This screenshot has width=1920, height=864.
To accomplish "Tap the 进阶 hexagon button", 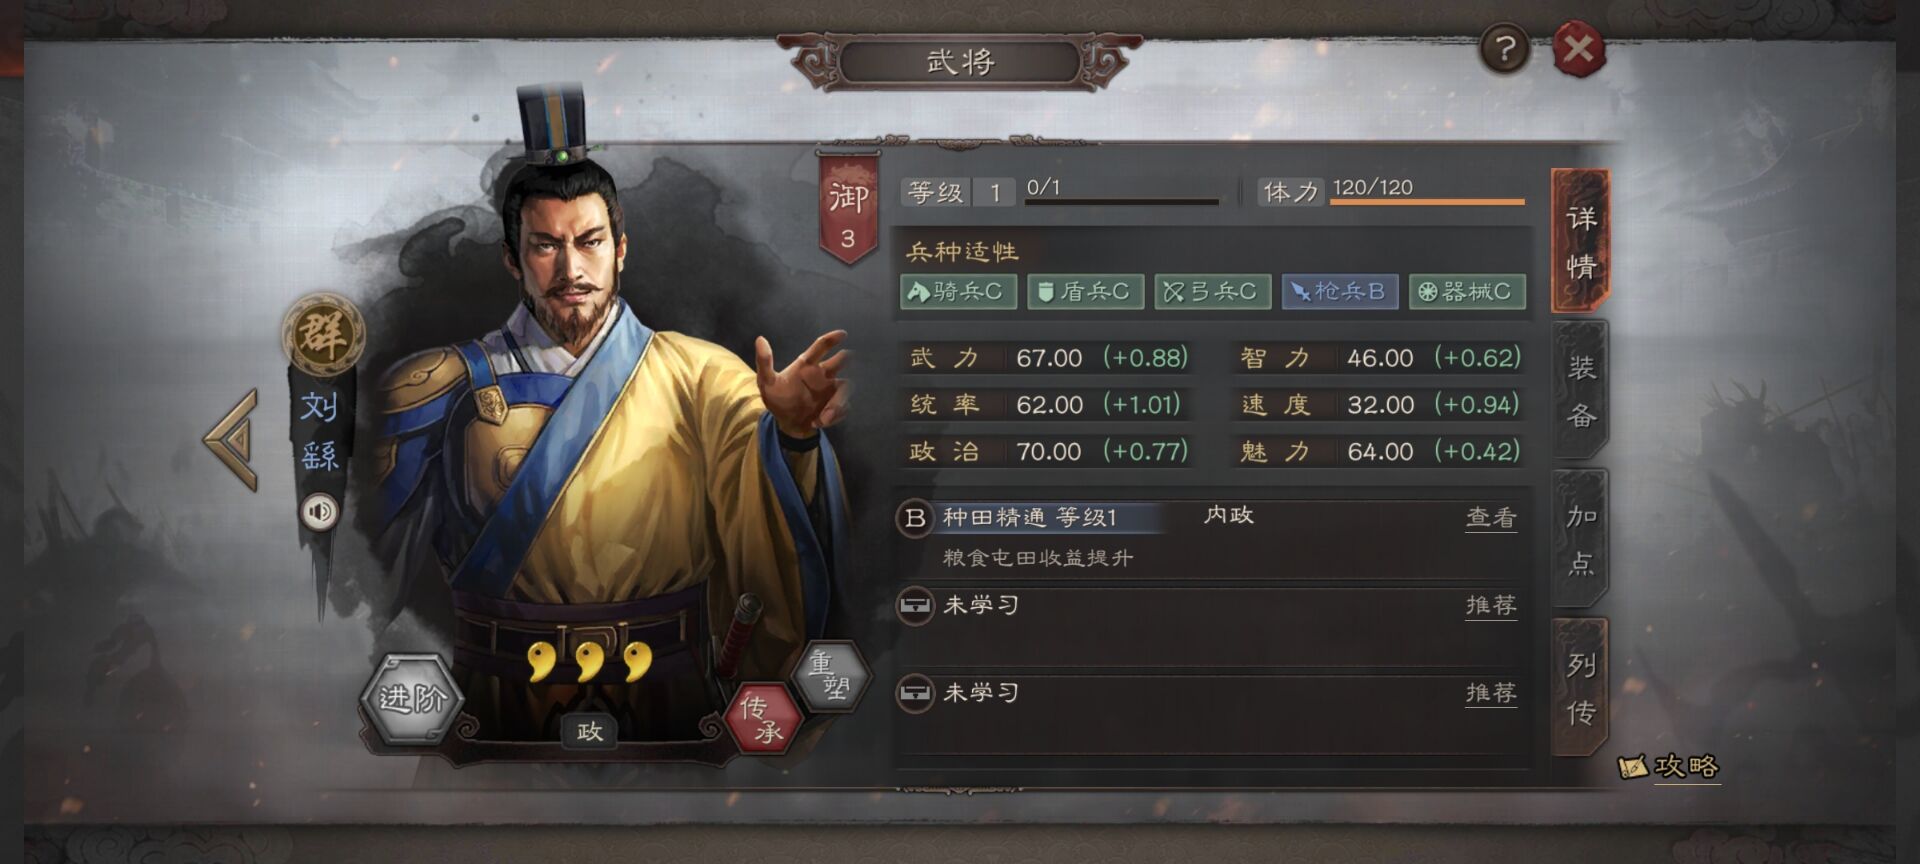I will tap(412, 698).
